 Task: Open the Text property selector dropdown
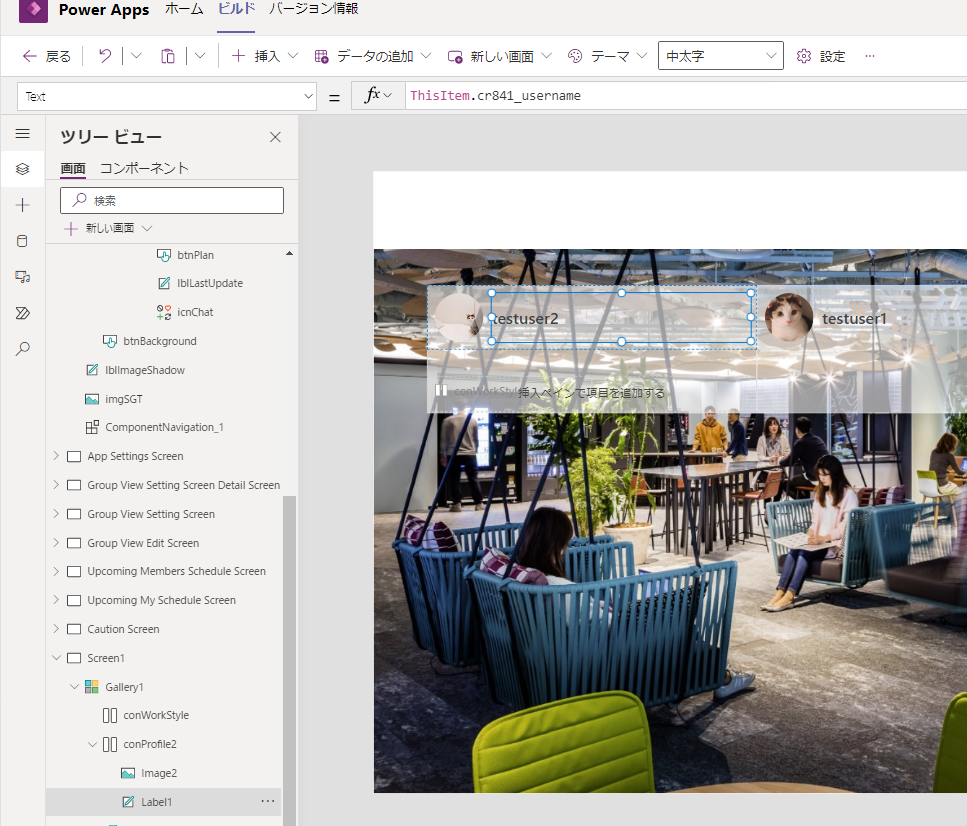click(x=168, y=97)
